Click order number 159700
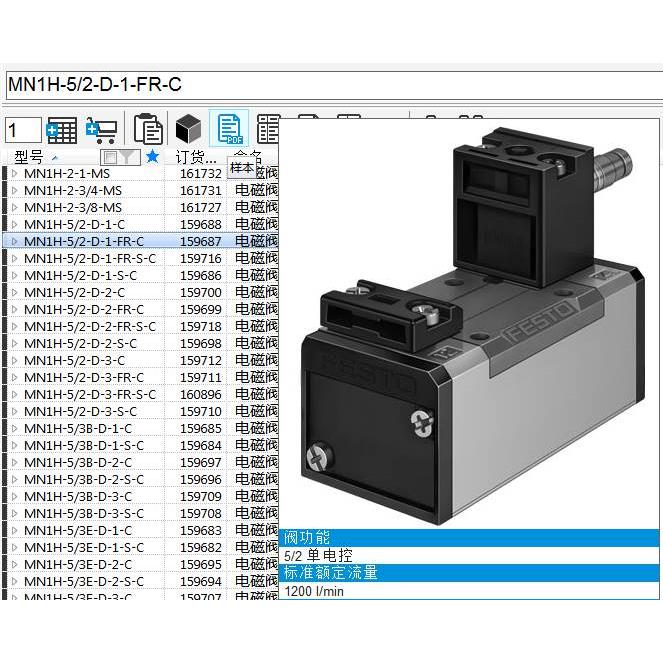Viewport: 663px width, 663px height. click(x=201, y=293)
